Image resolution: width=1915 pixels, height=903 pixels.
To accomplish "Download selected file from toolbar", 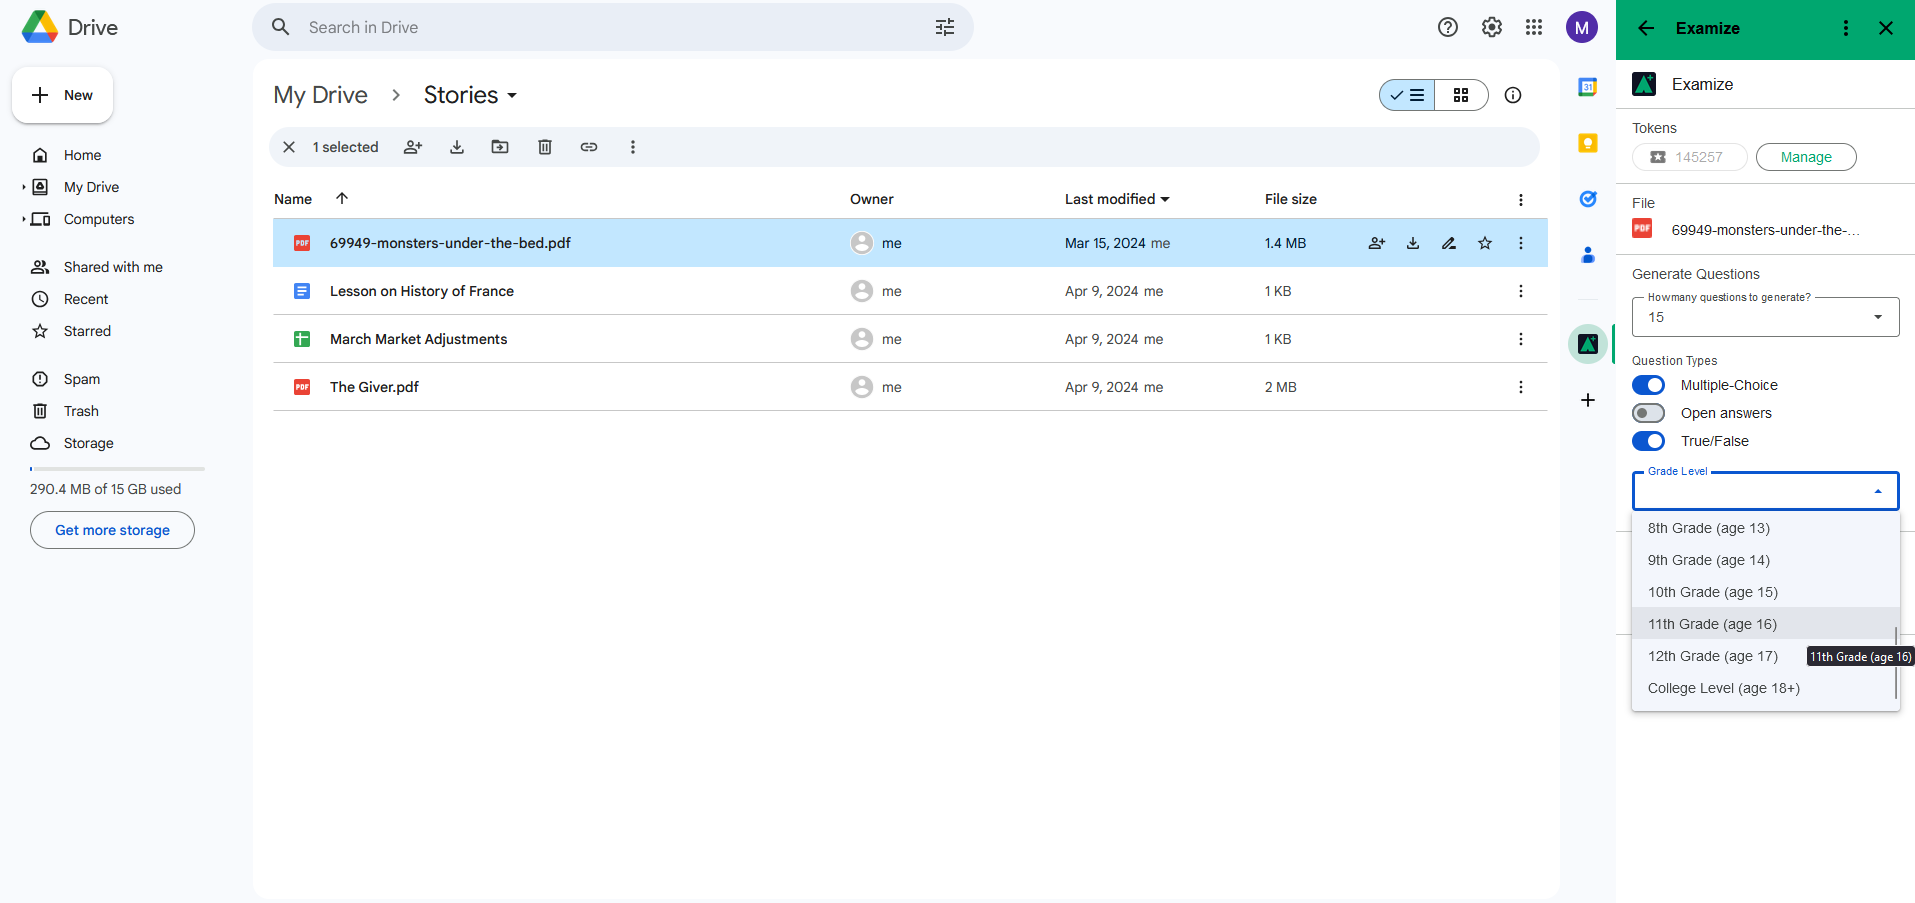I will coord(457,147).
